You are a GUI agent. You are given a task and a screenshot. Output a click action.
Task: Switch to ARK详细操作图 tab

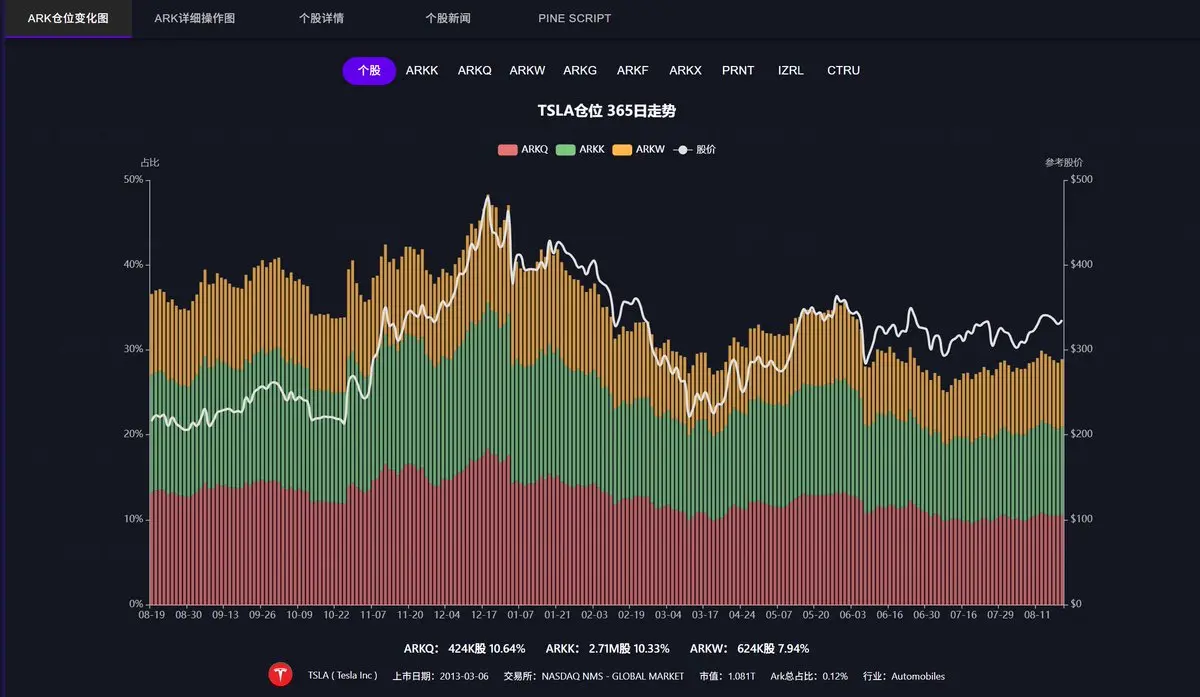[195, 18]
